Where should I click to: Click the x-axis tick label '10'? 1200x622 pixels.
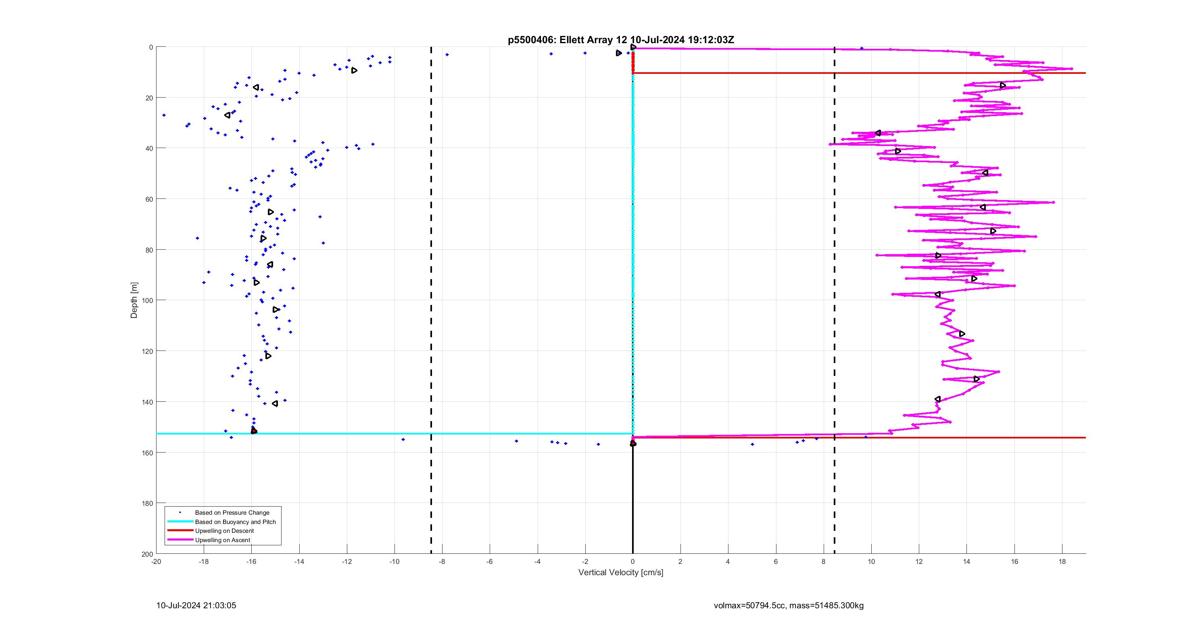click(871, 562)
